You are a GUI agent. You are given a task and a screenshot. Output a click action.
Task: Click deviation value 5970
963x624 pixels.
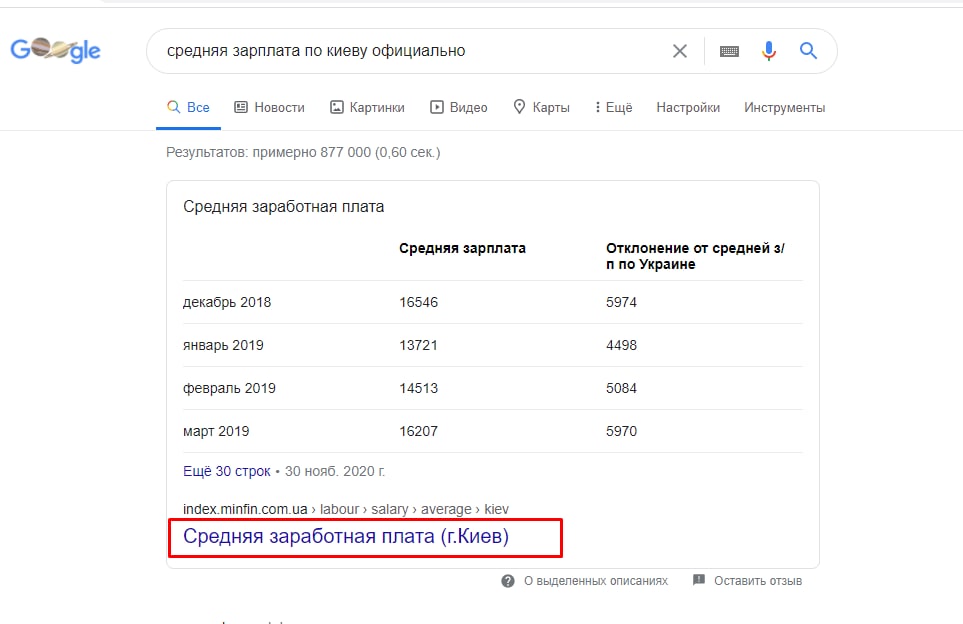[622, 431]
